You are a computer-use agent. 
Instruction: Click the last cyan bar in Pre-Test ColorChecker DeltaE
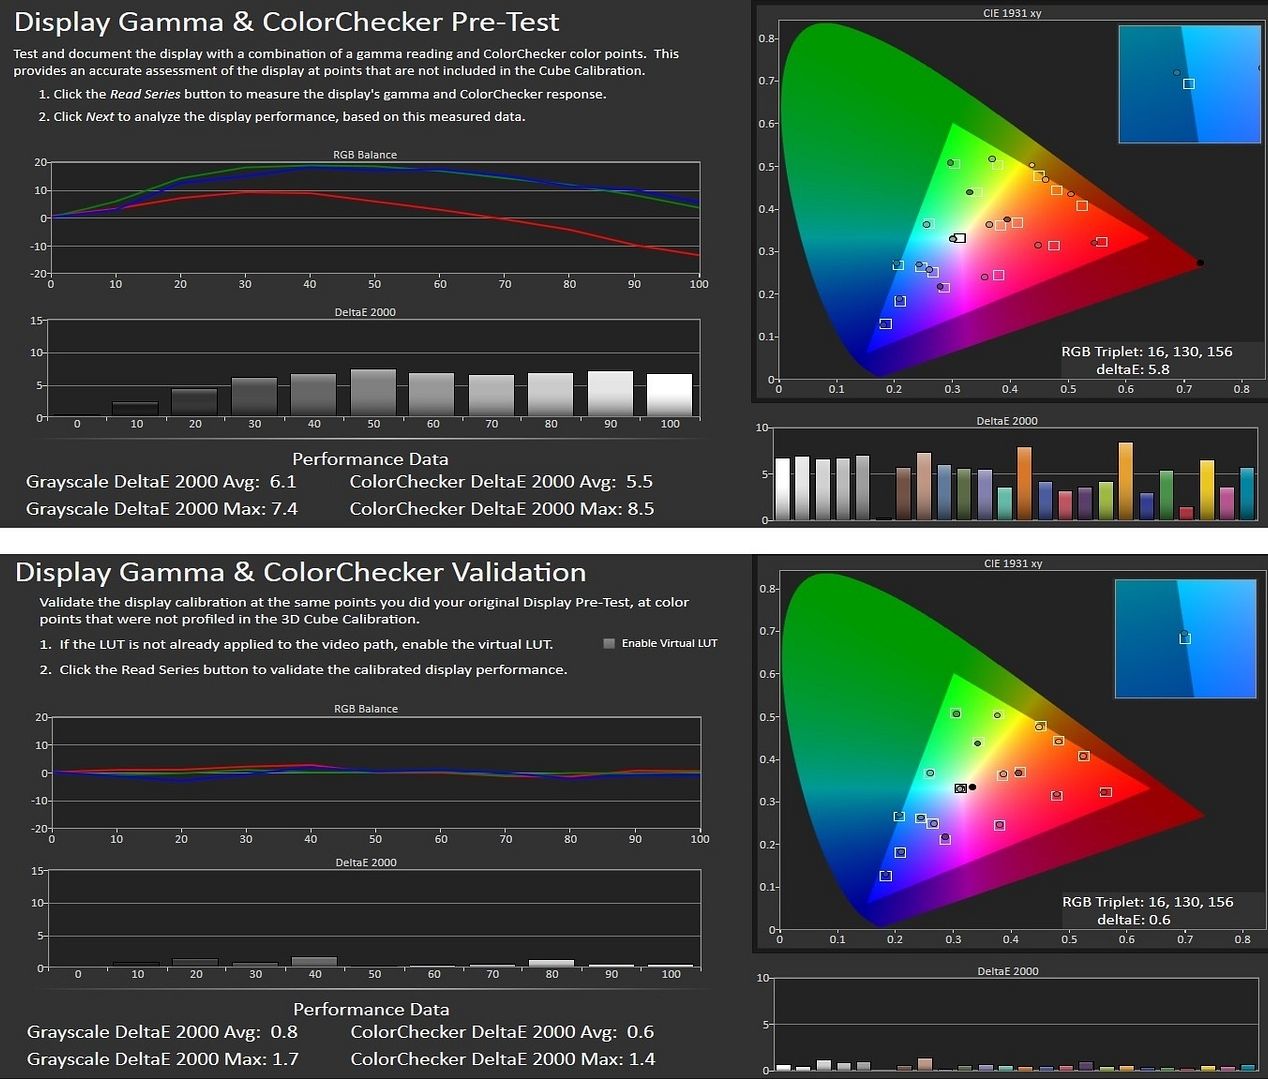1246,493
